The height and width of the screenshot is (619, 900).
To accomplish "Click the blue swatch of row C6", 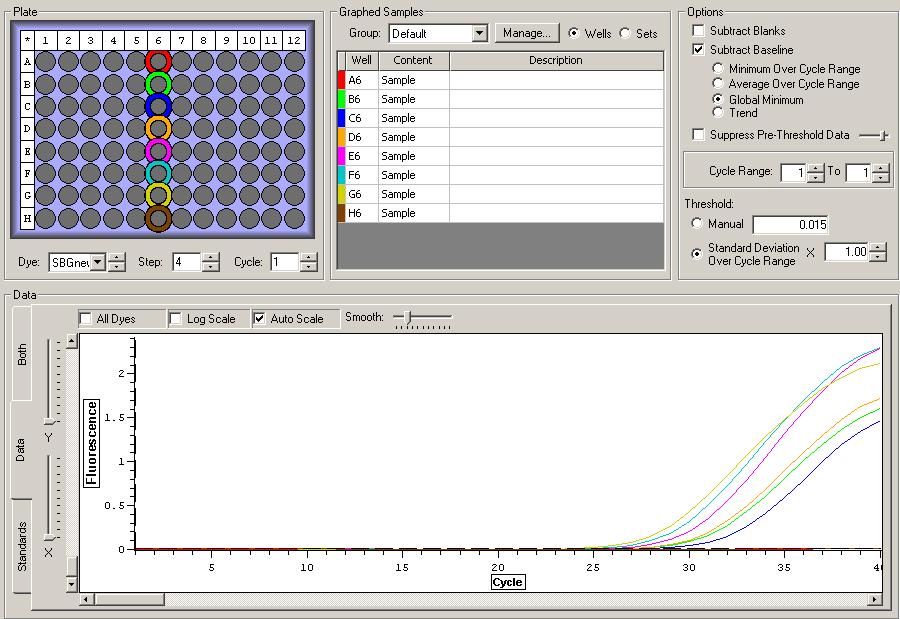I will coord(342,118).
